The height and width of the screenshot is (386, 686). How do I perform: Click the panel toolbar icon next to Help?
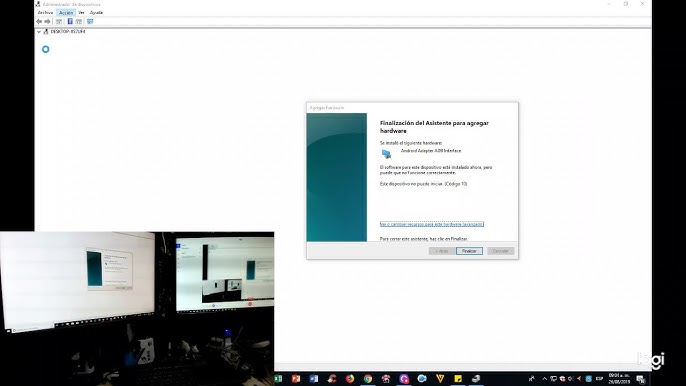(x=79, y=21)
